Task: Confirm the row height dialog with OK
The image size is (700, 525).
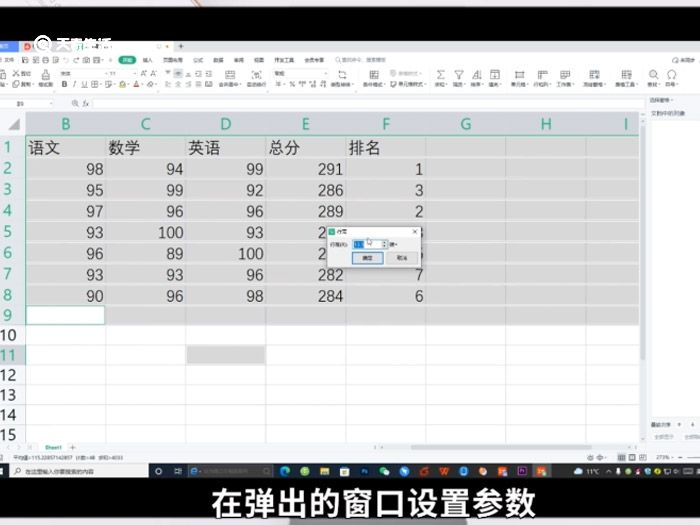Action: [x=367, y=258]
